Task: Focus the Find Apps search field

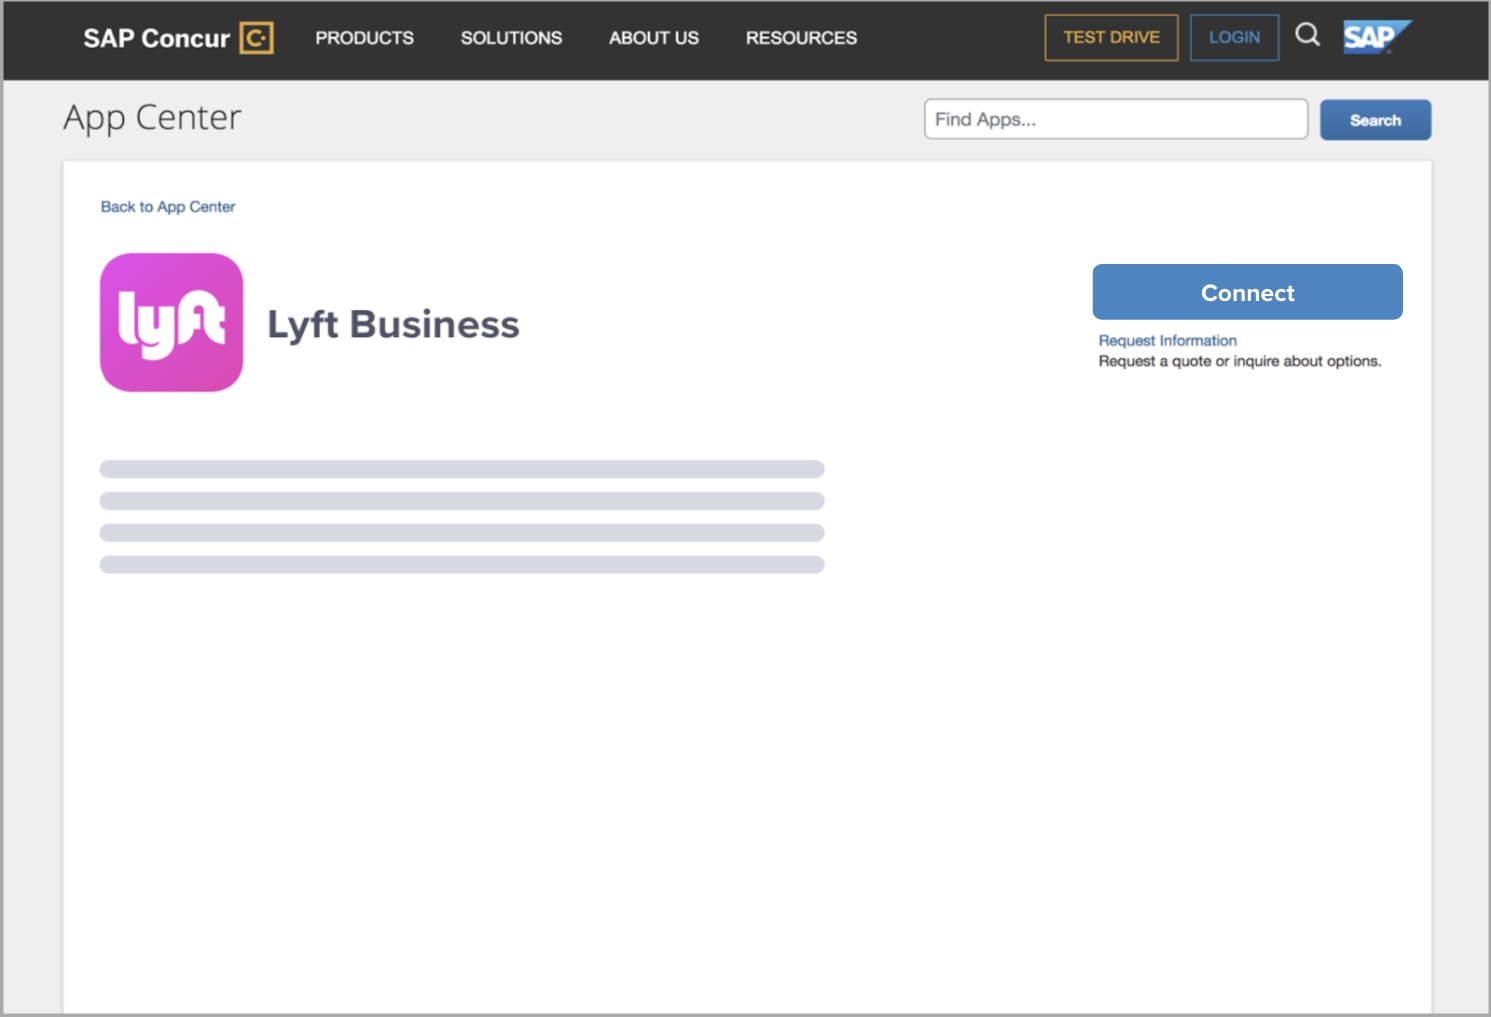Action: pos(1116,119)
